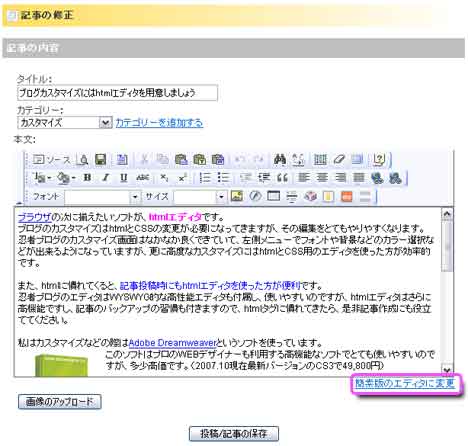
Task: Open the preview magnifier icon
Action: (x=82, y=160)
